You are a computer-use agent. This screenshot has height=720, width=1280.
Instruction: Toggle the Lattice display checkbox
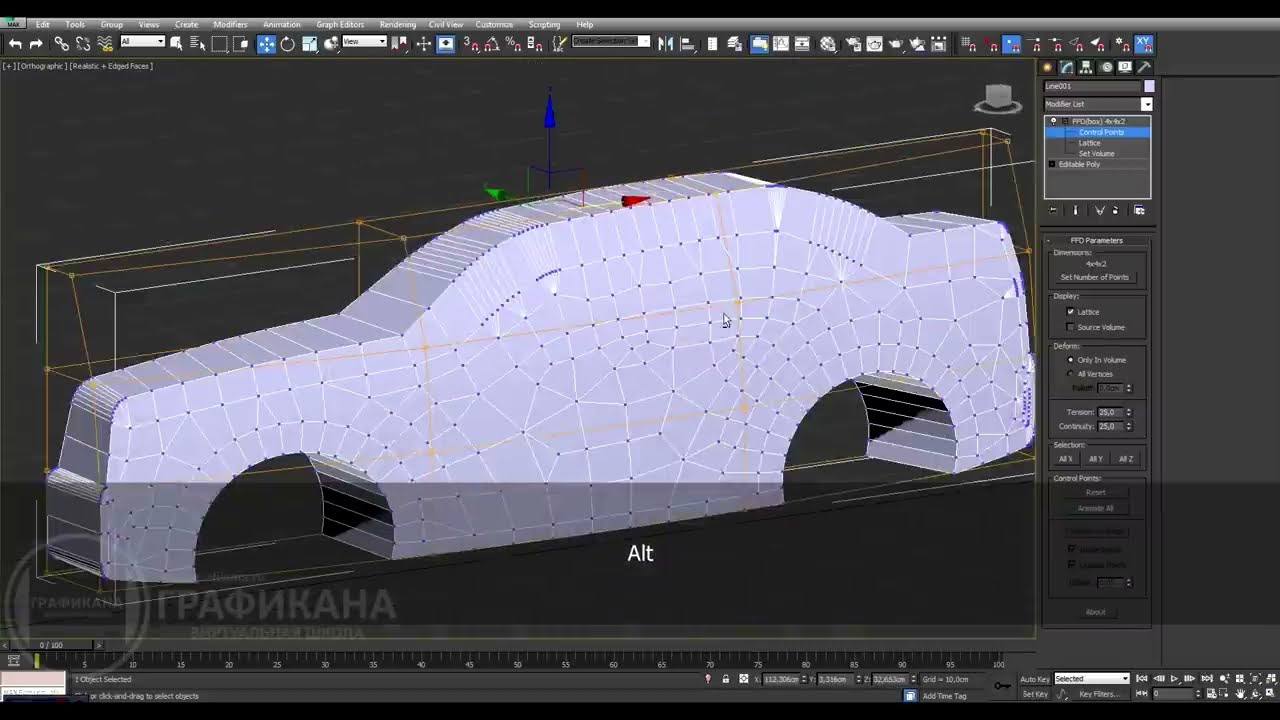tap(1071, 312)
